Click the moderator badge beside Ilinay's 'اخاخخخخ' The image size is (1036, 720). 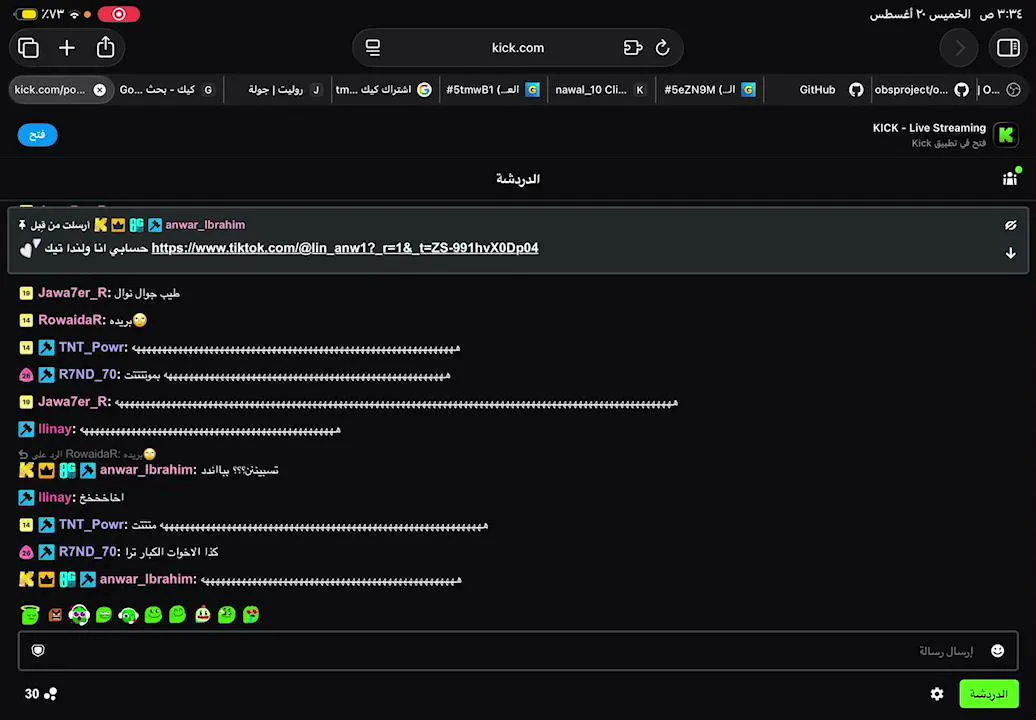coord(26,497)
